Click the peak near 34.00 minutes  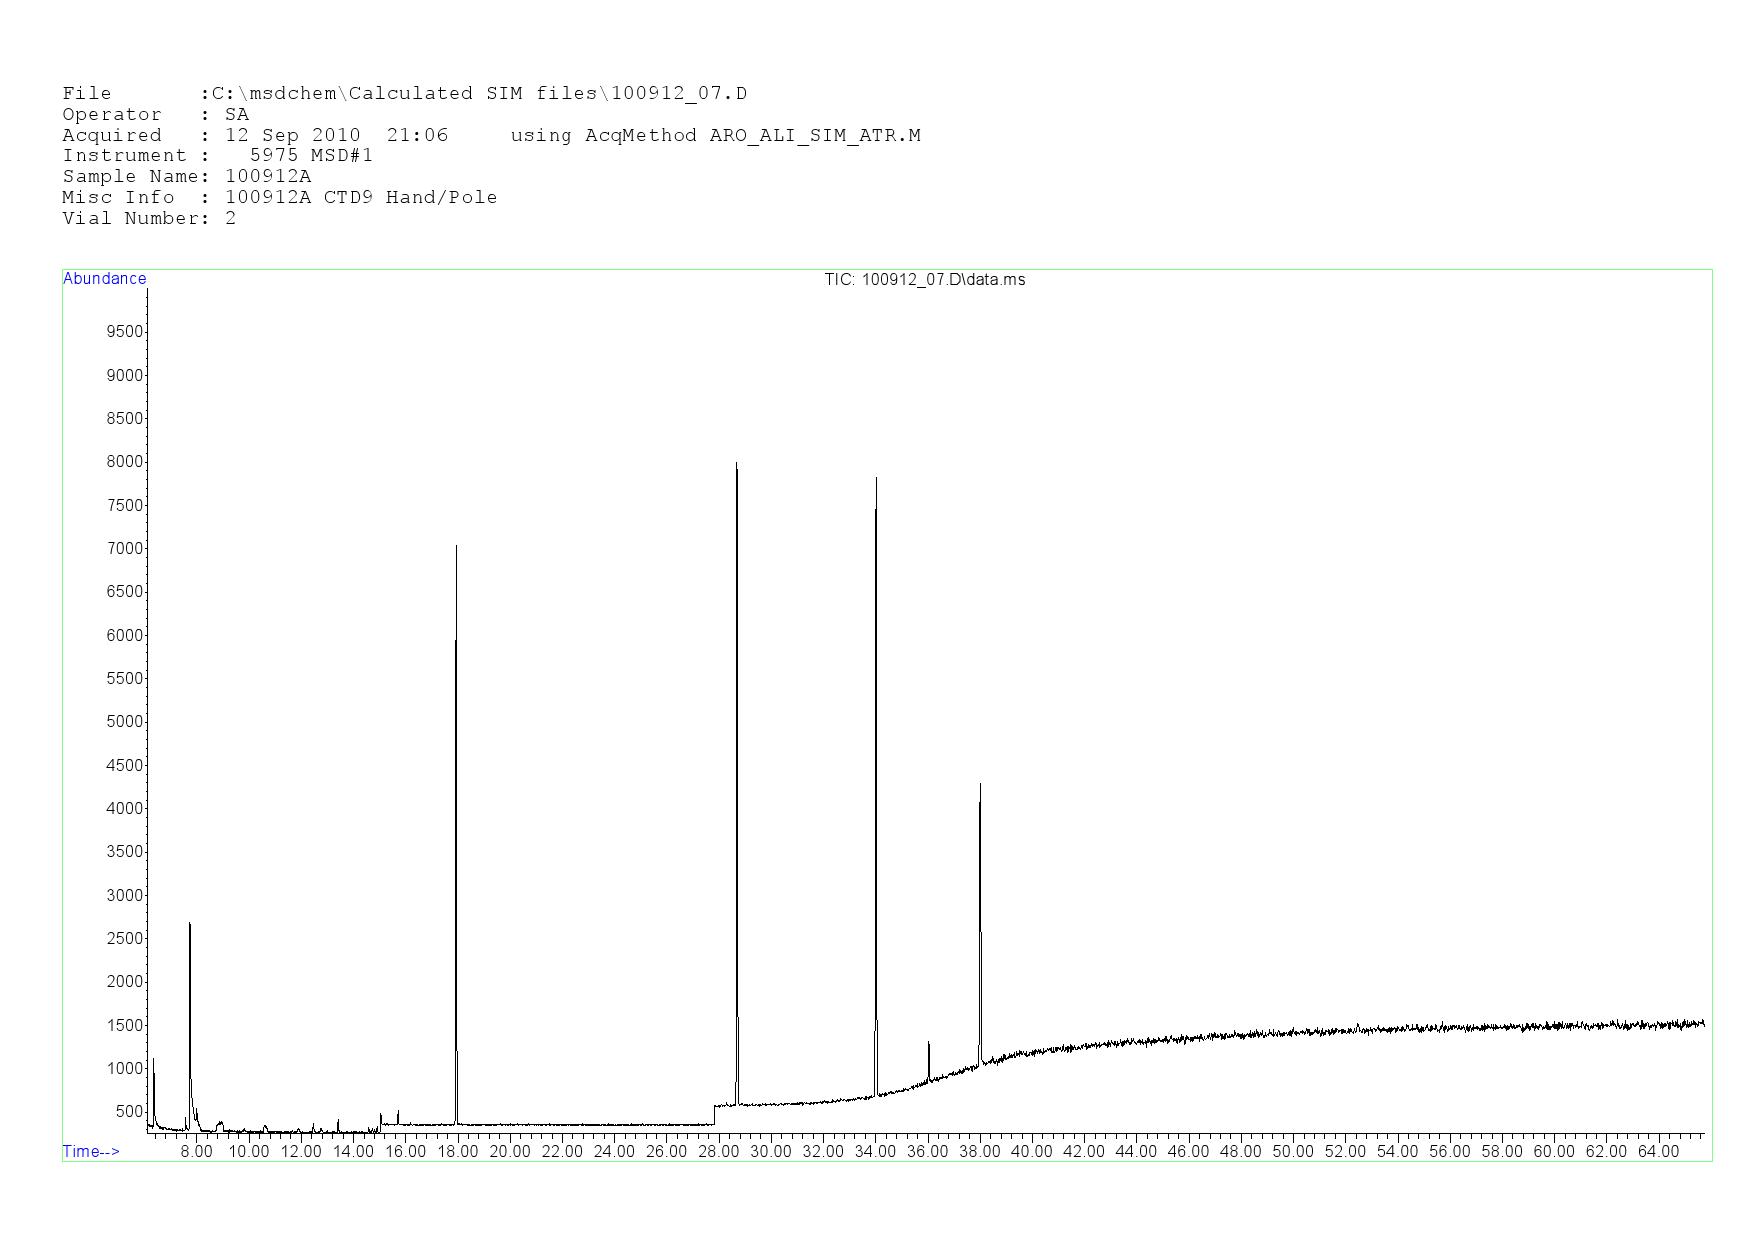tap(876, 481)
